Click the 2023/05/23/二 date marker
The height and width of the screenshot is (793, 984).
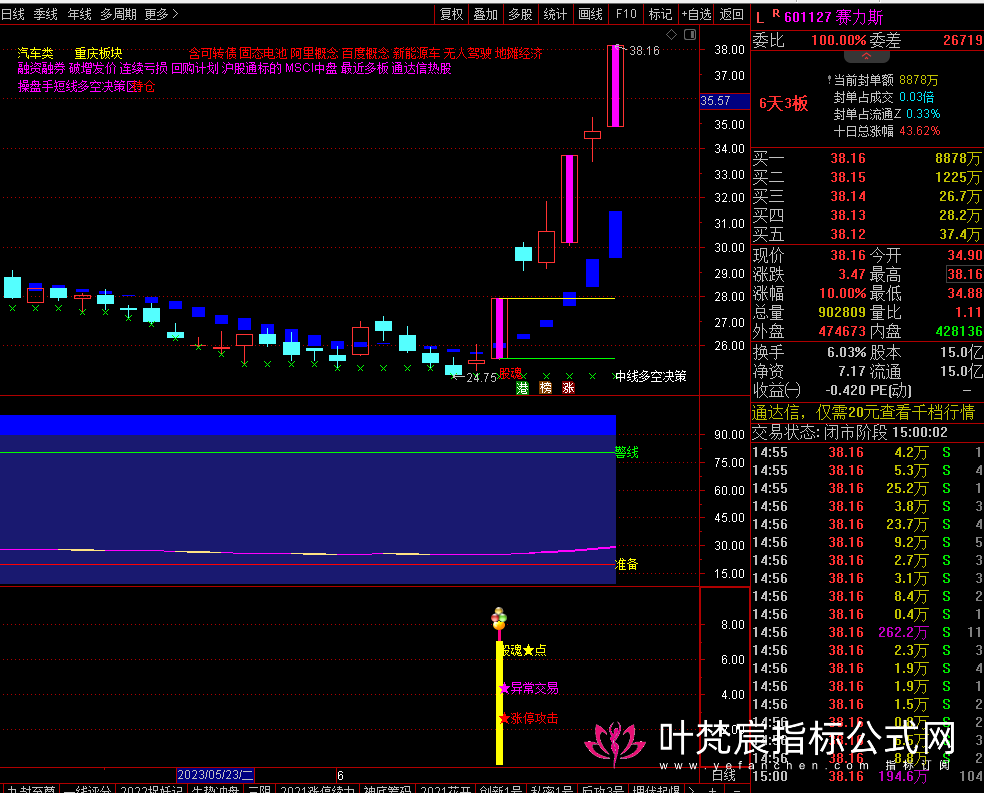[x=215, y=775]
